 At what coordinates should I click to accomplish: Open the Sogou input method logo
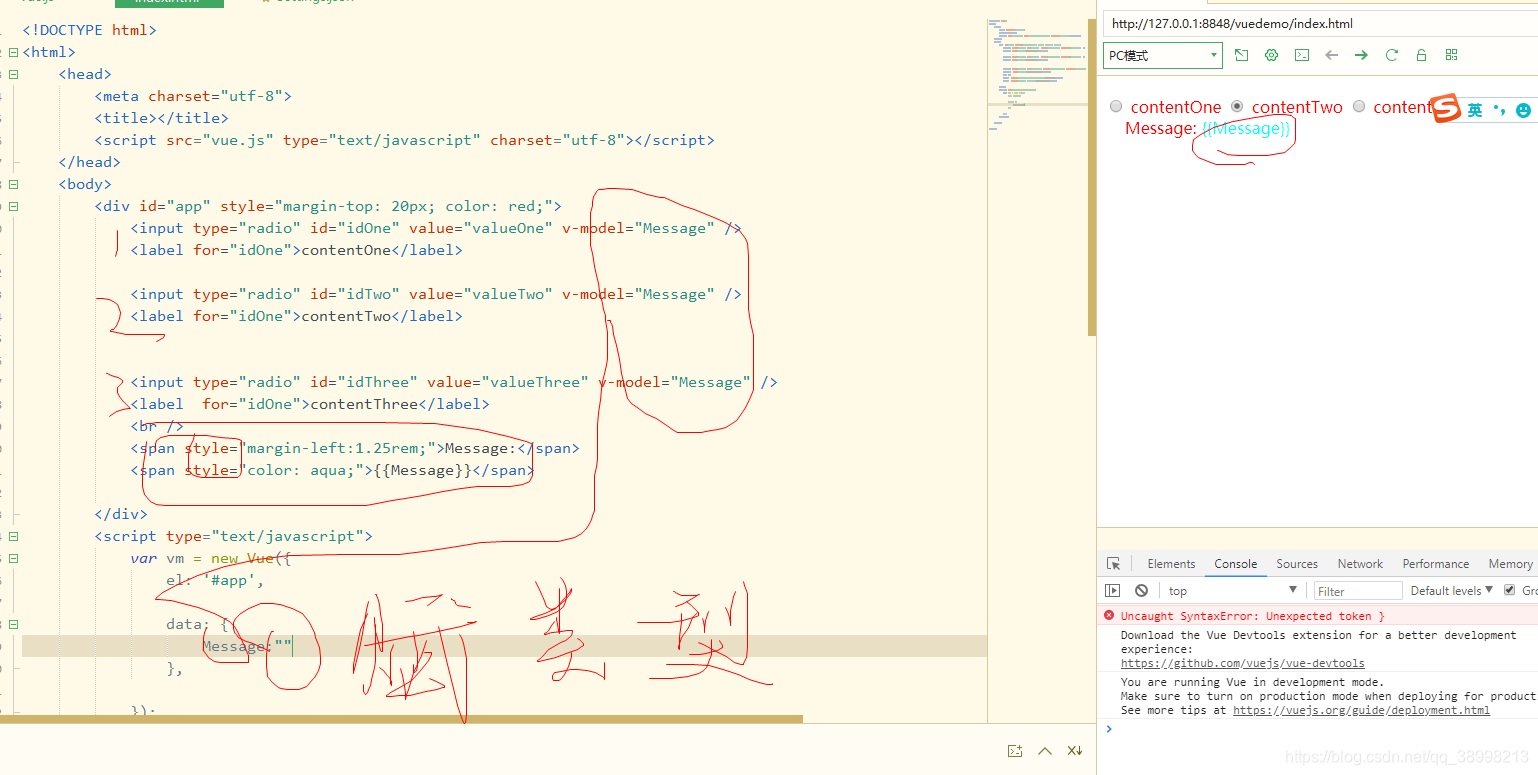pos(1445,109)
